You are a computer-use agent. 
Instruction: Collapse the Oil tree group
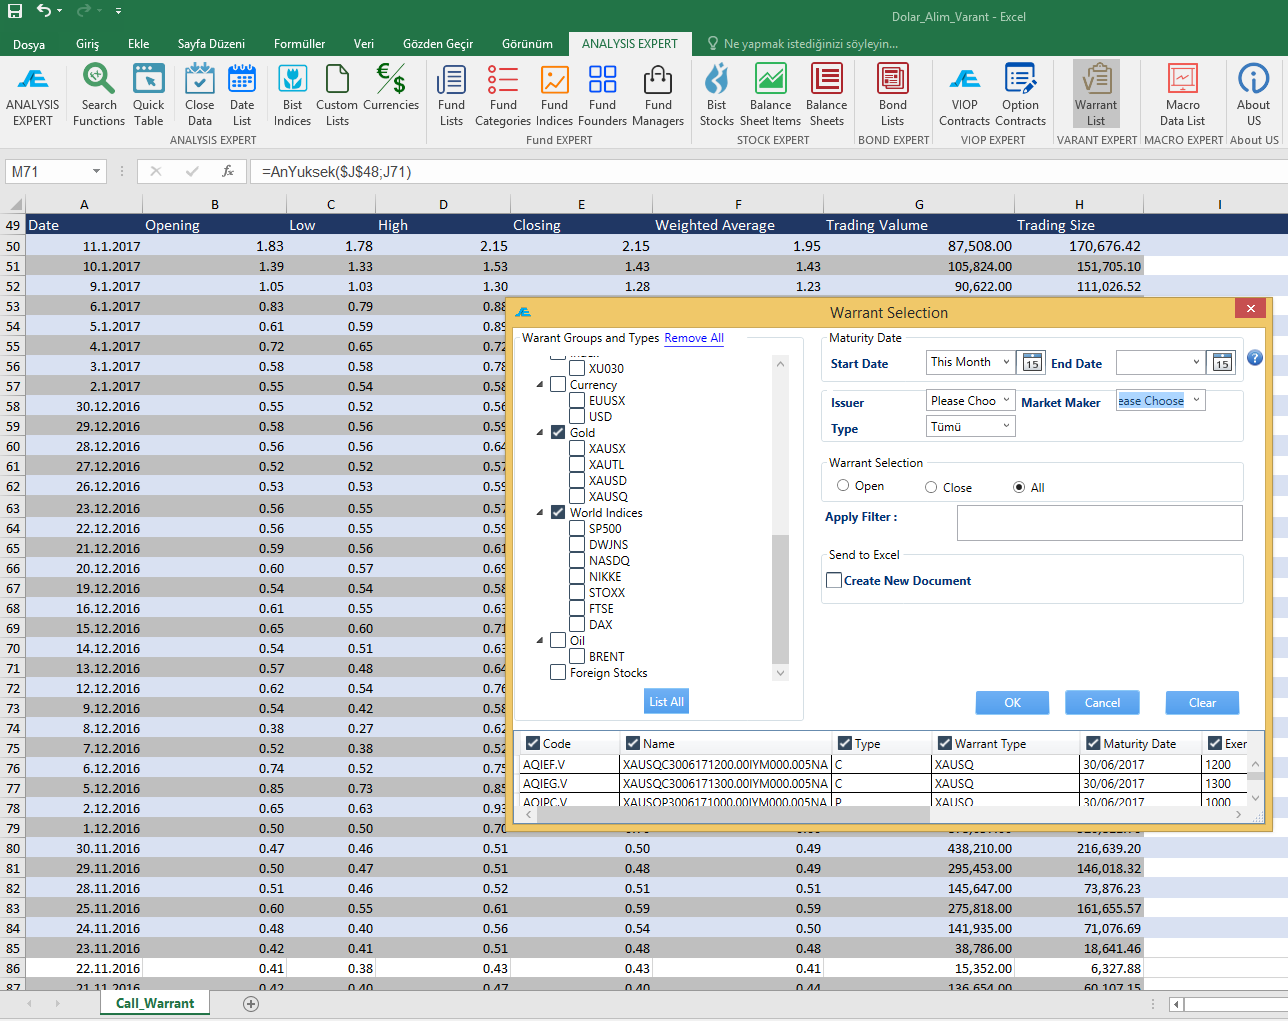[x=540, y=641]
